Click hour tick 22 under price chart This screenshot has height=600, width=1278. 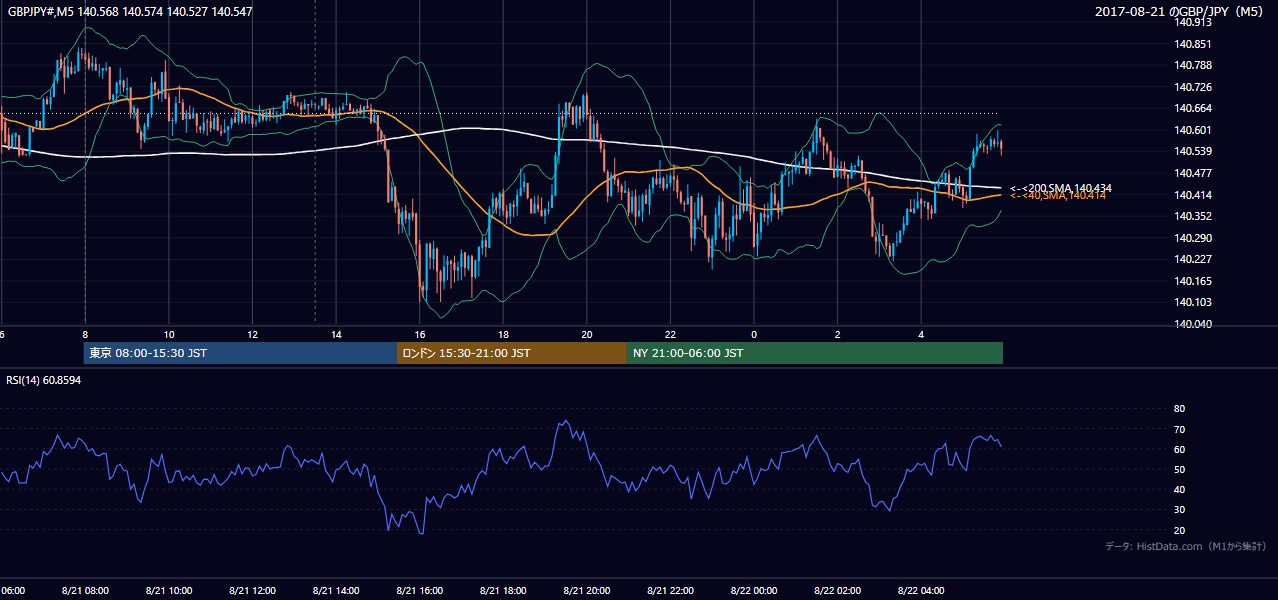pos(670,335)
